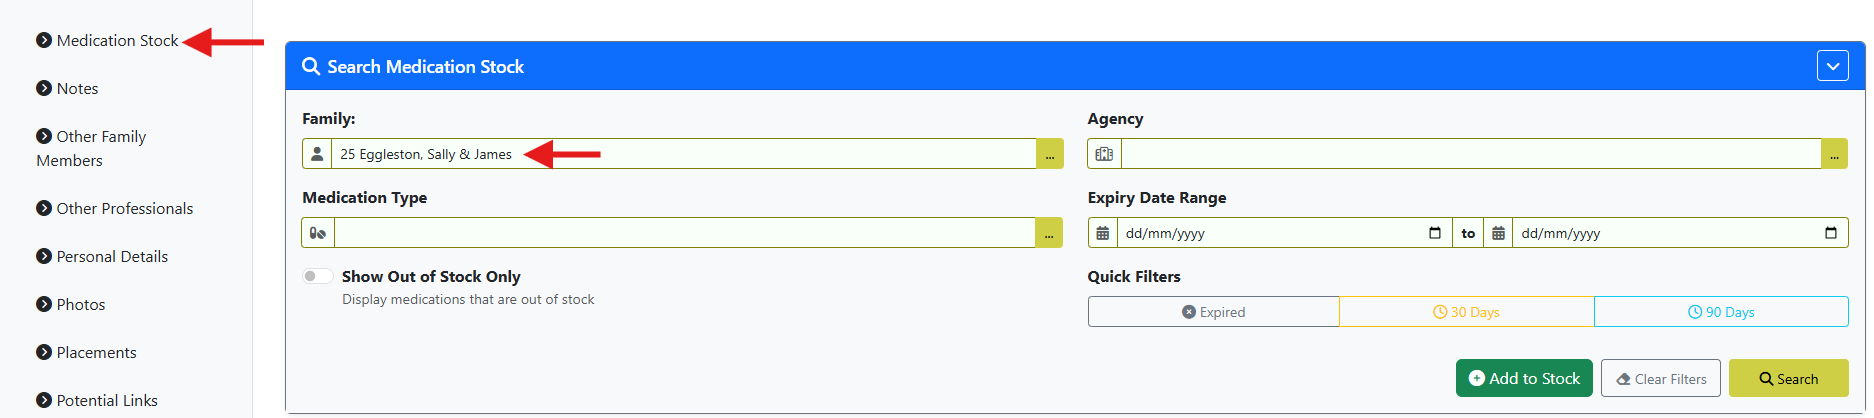Screen dimensions: 1874x418
Task: Click the pills icon in Medication Type
Action: point(318,233)
